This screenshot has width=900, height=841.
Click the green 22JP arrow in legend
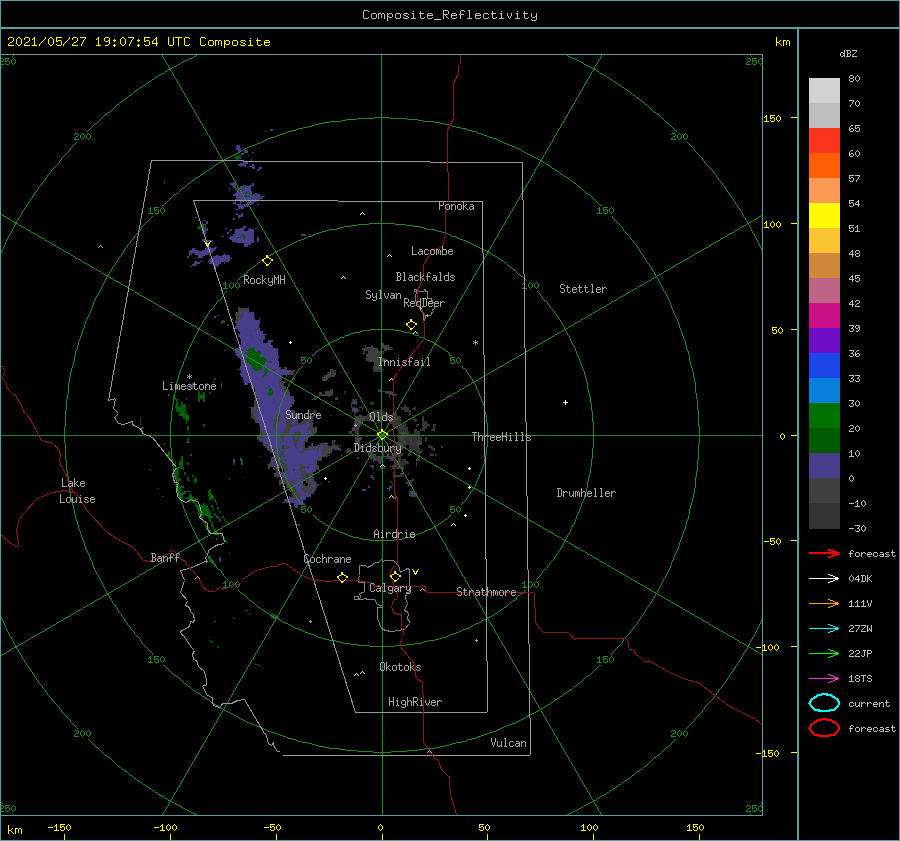(x=824, y=653)
